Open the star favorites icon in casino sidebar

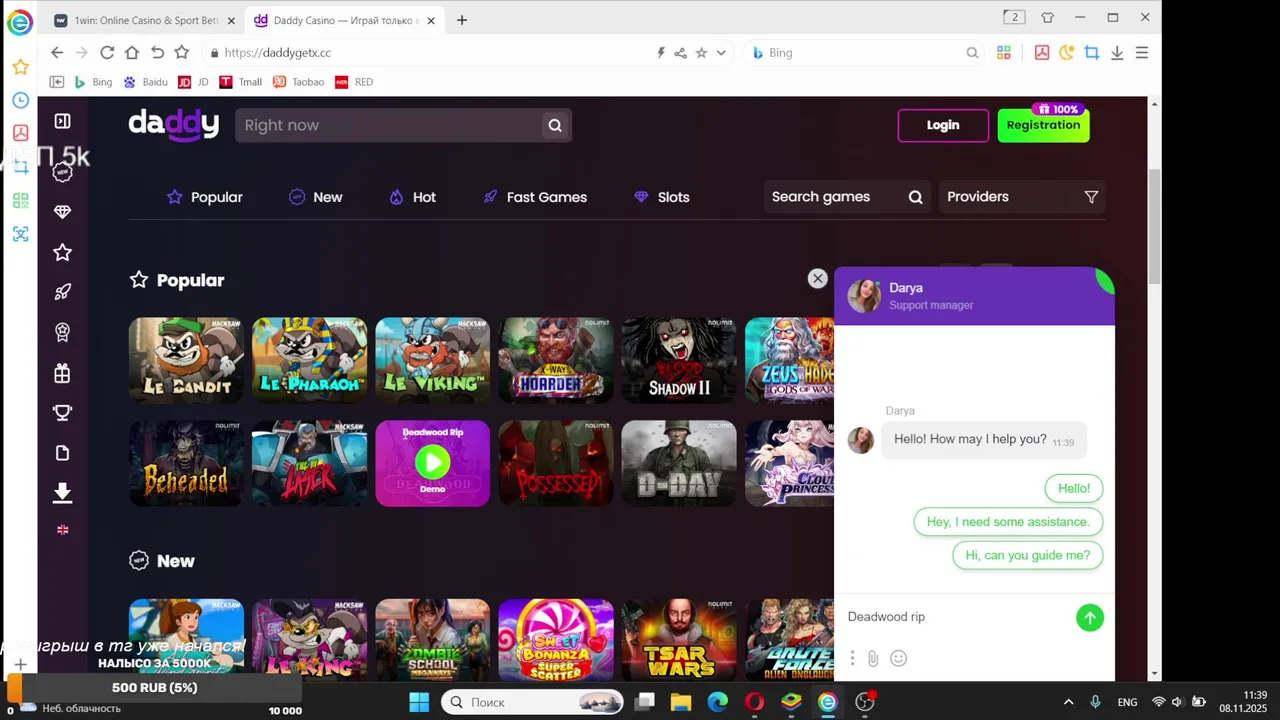point(62,252)
